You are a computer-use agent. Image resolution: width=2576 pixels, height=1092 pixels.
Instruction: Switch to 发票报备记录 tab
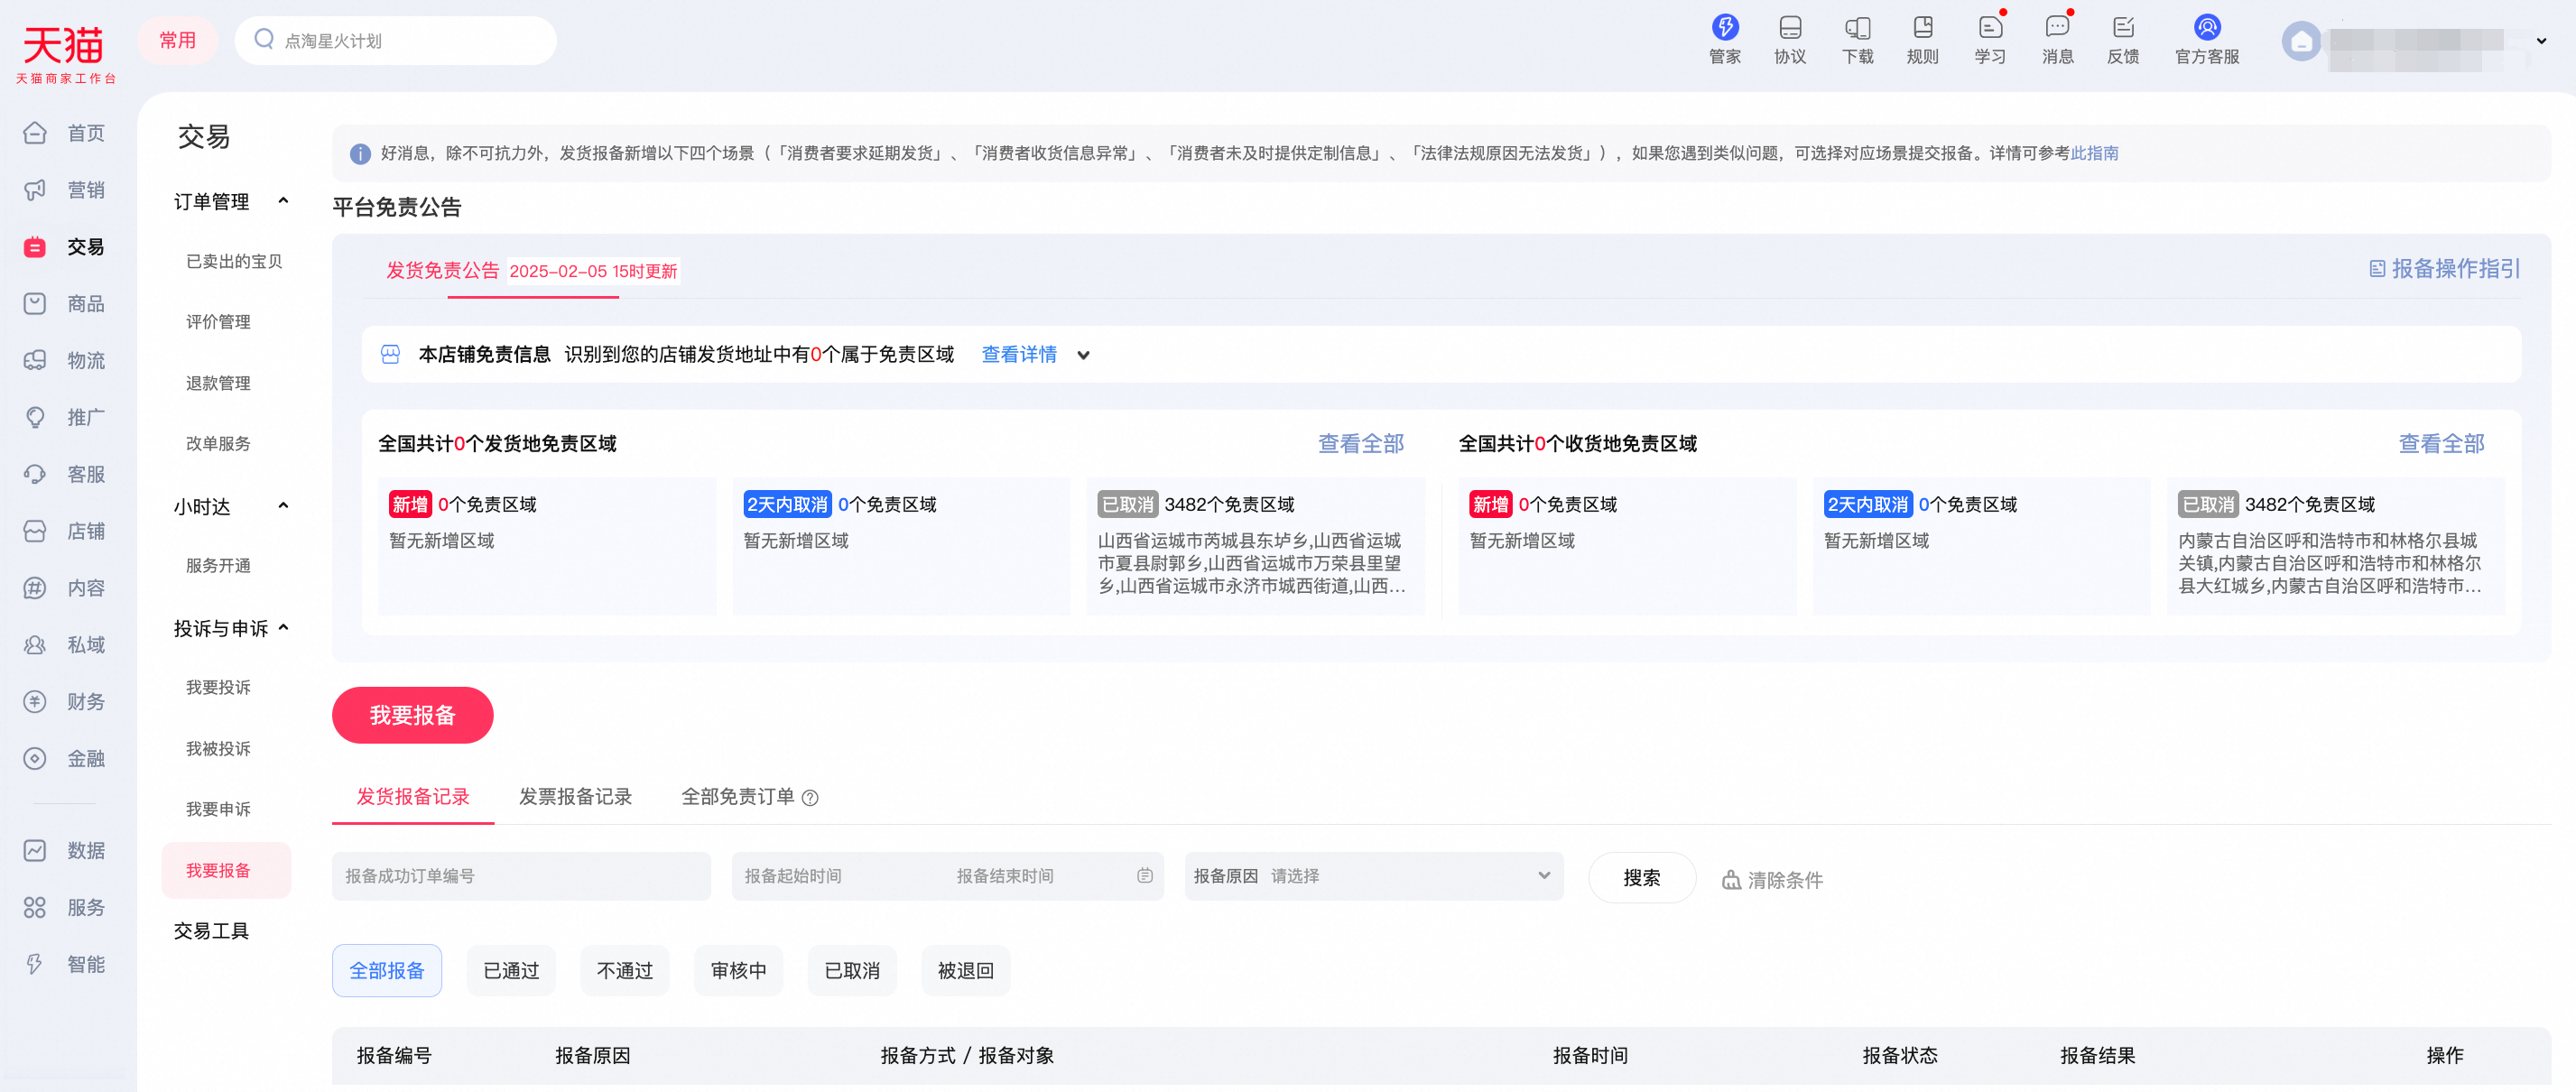[575, 797]
